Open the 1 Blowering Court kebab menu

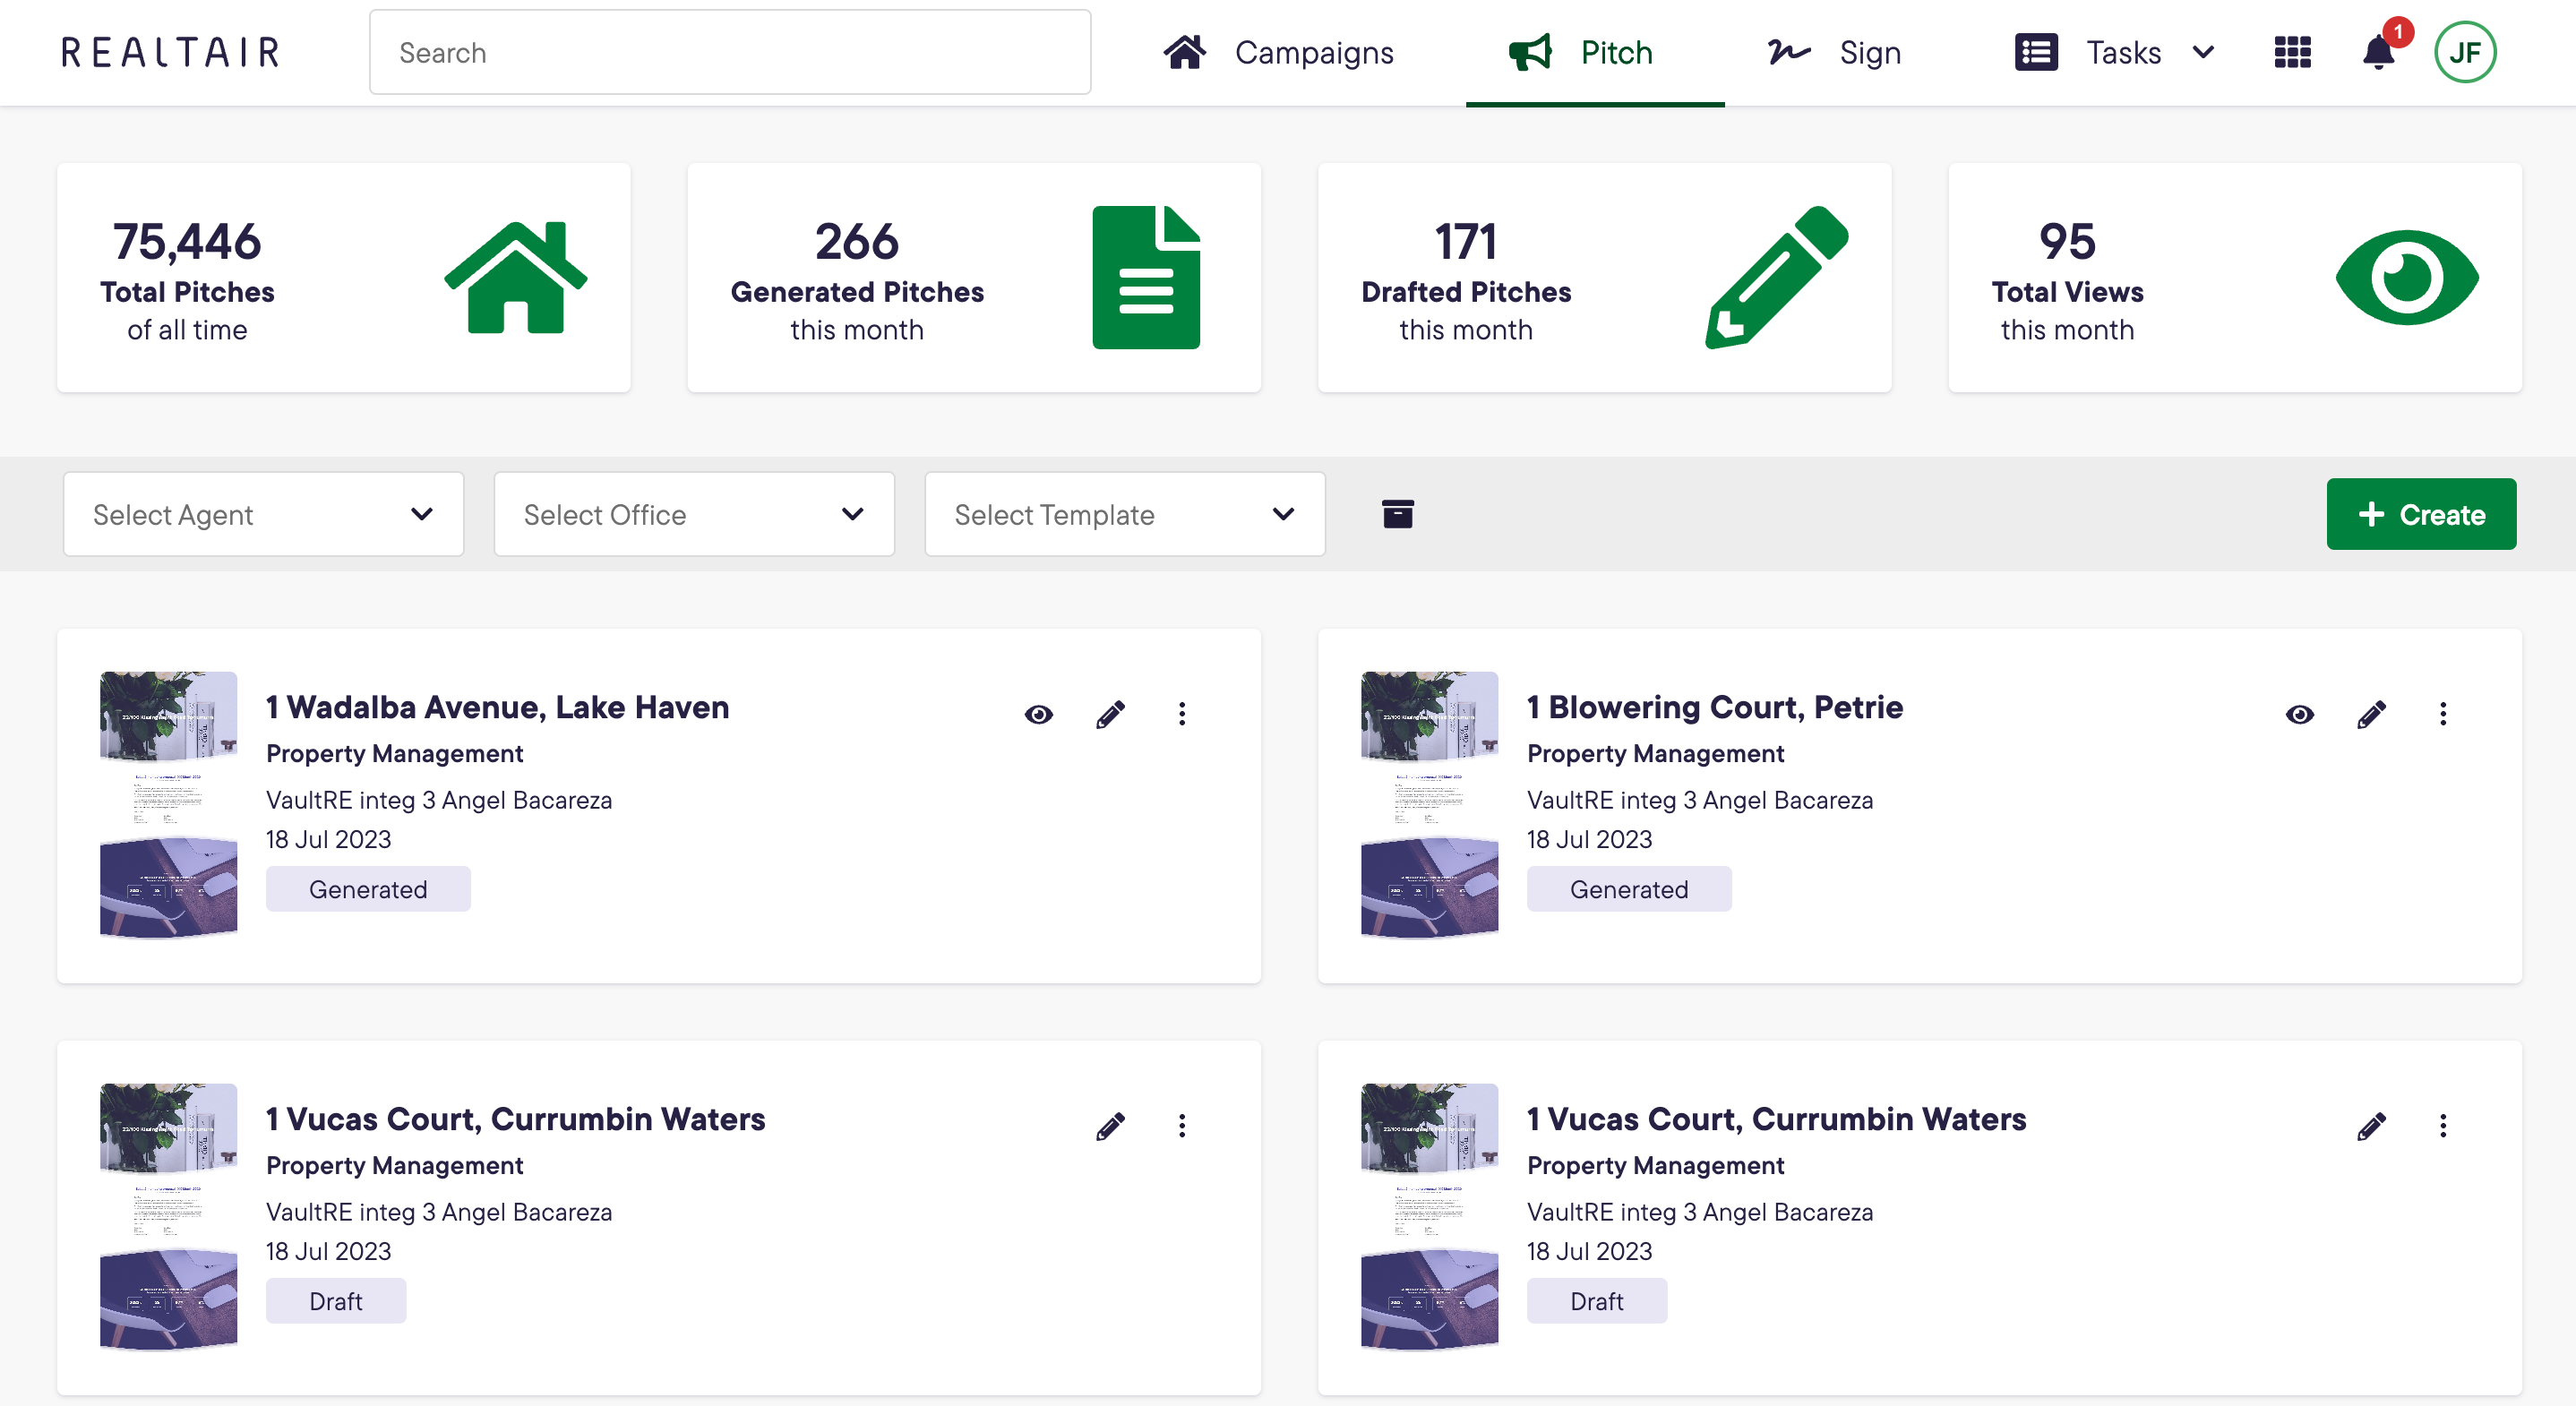[x=2443, y=713]
